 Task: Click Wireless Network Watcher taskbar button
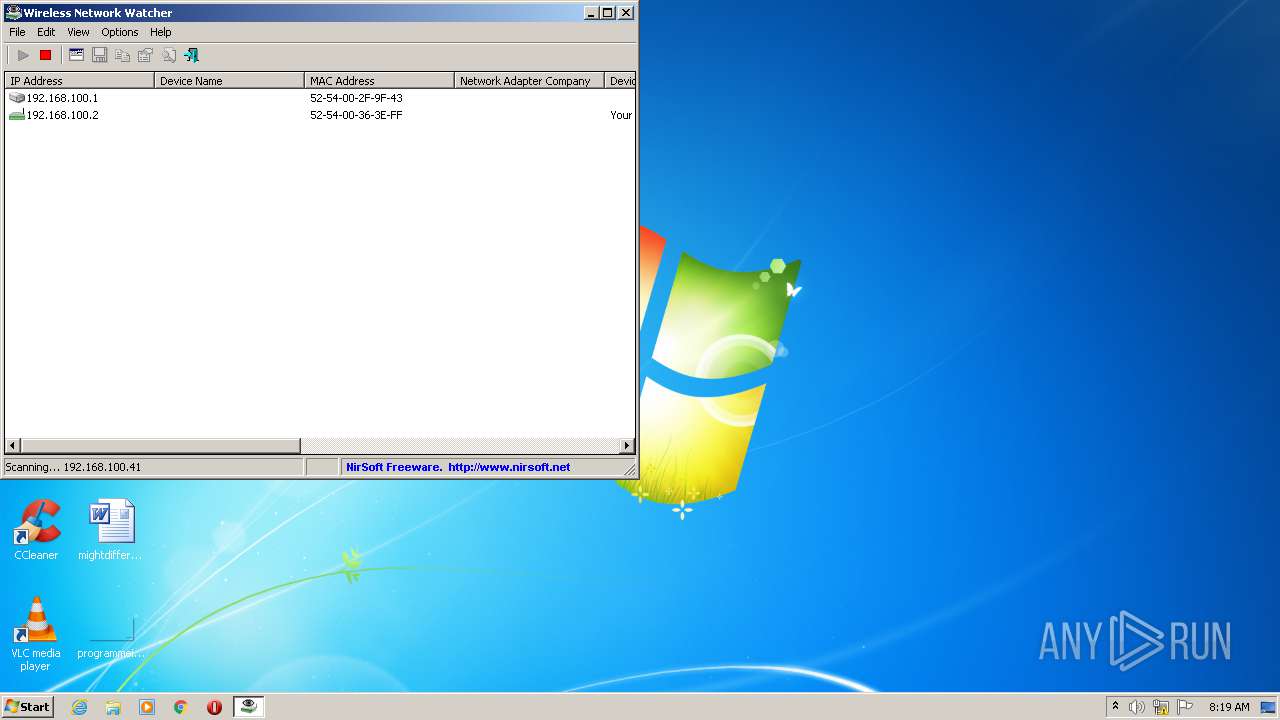(248, 706)
